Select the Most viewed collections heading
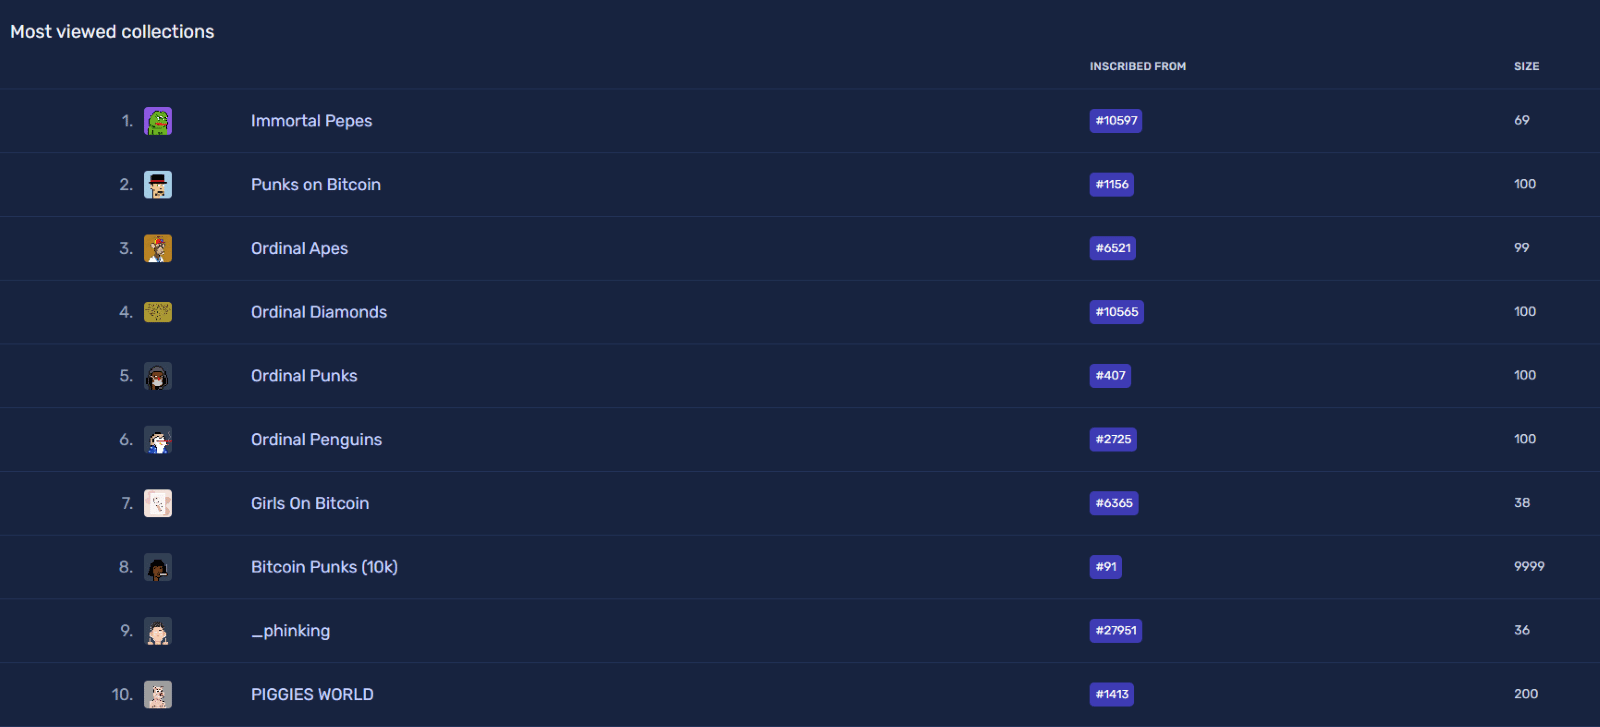This screenshot has height=727, width=1600. coord(112,32)
